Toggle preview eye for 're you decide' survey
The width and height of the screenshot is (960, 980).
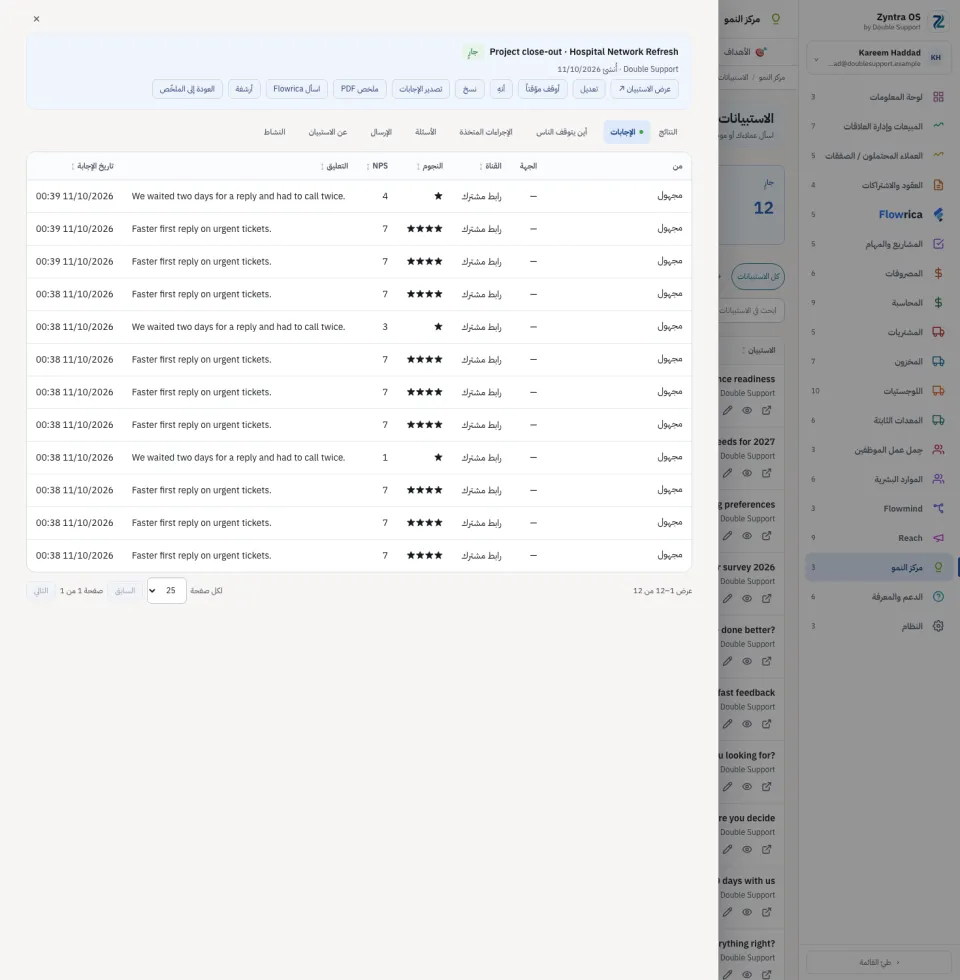[x=747, y=849]
